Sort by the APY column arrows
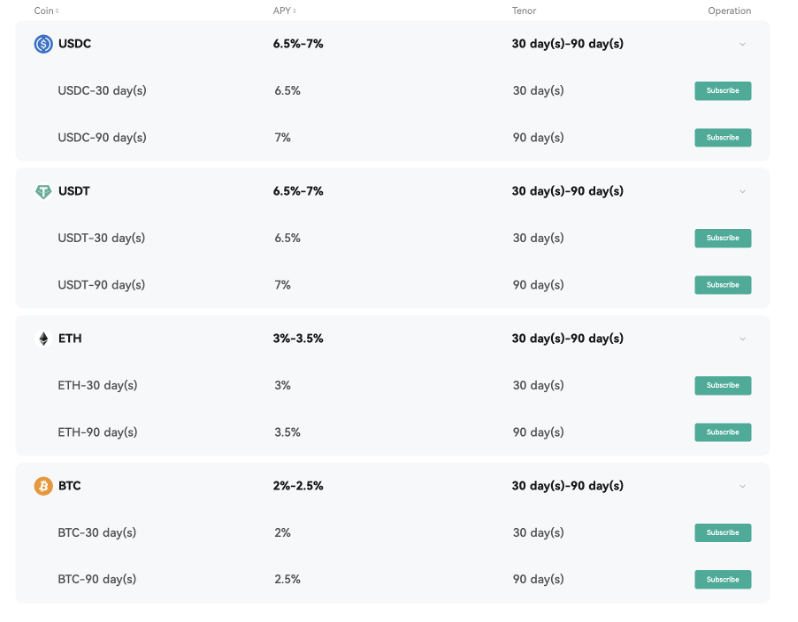 click(x=295, y=11)
